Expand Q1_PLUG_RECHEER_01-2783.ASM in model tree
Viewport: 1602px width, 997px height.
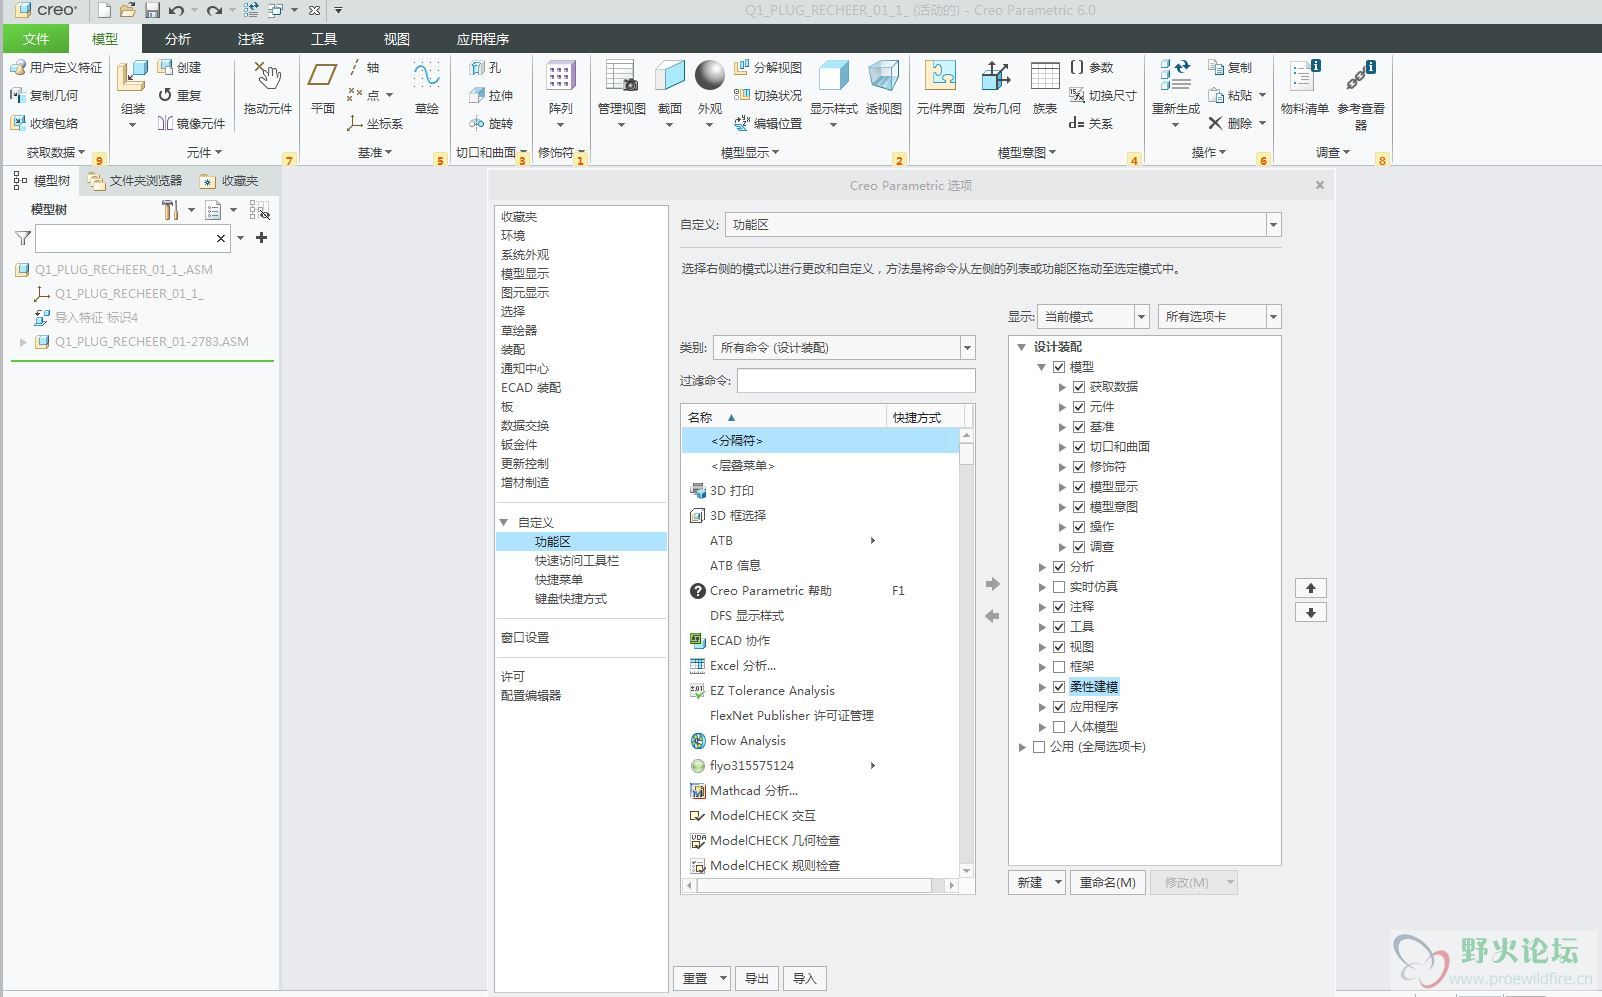click(23, 342)
